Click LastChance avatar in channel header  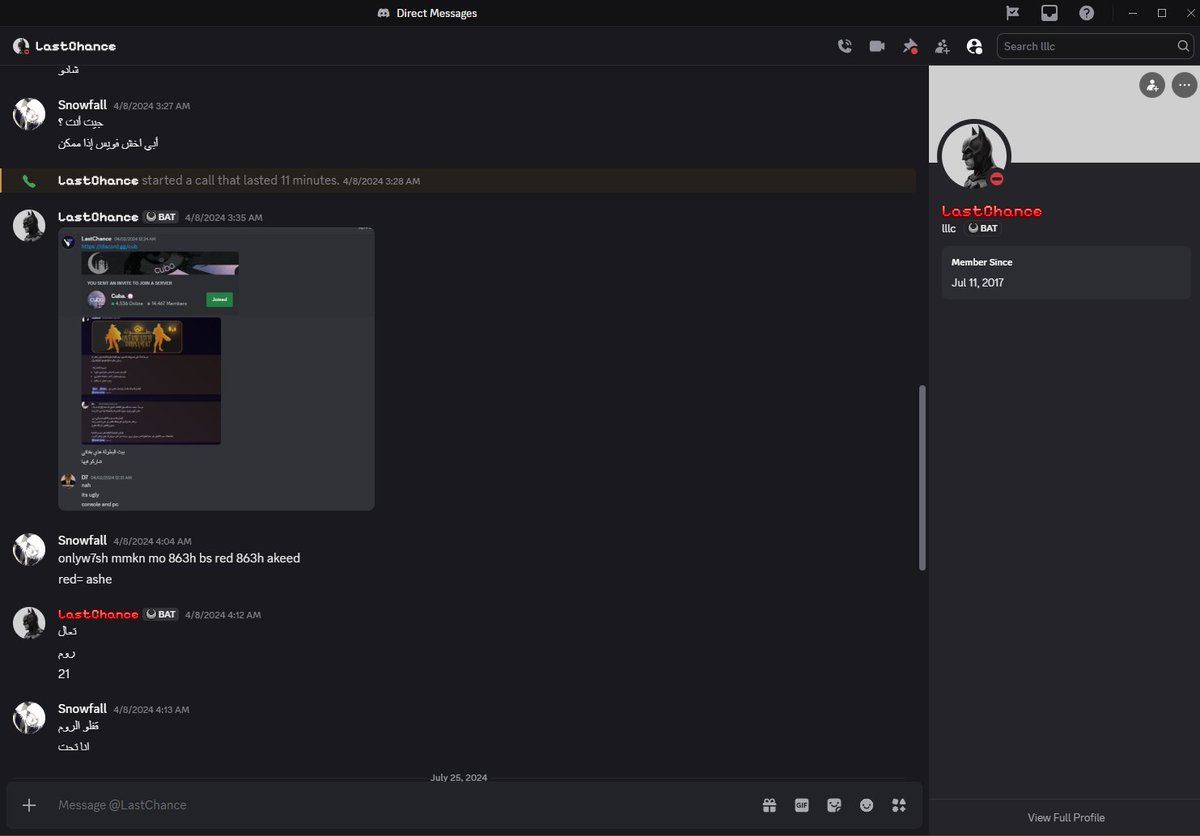[21, 46]
